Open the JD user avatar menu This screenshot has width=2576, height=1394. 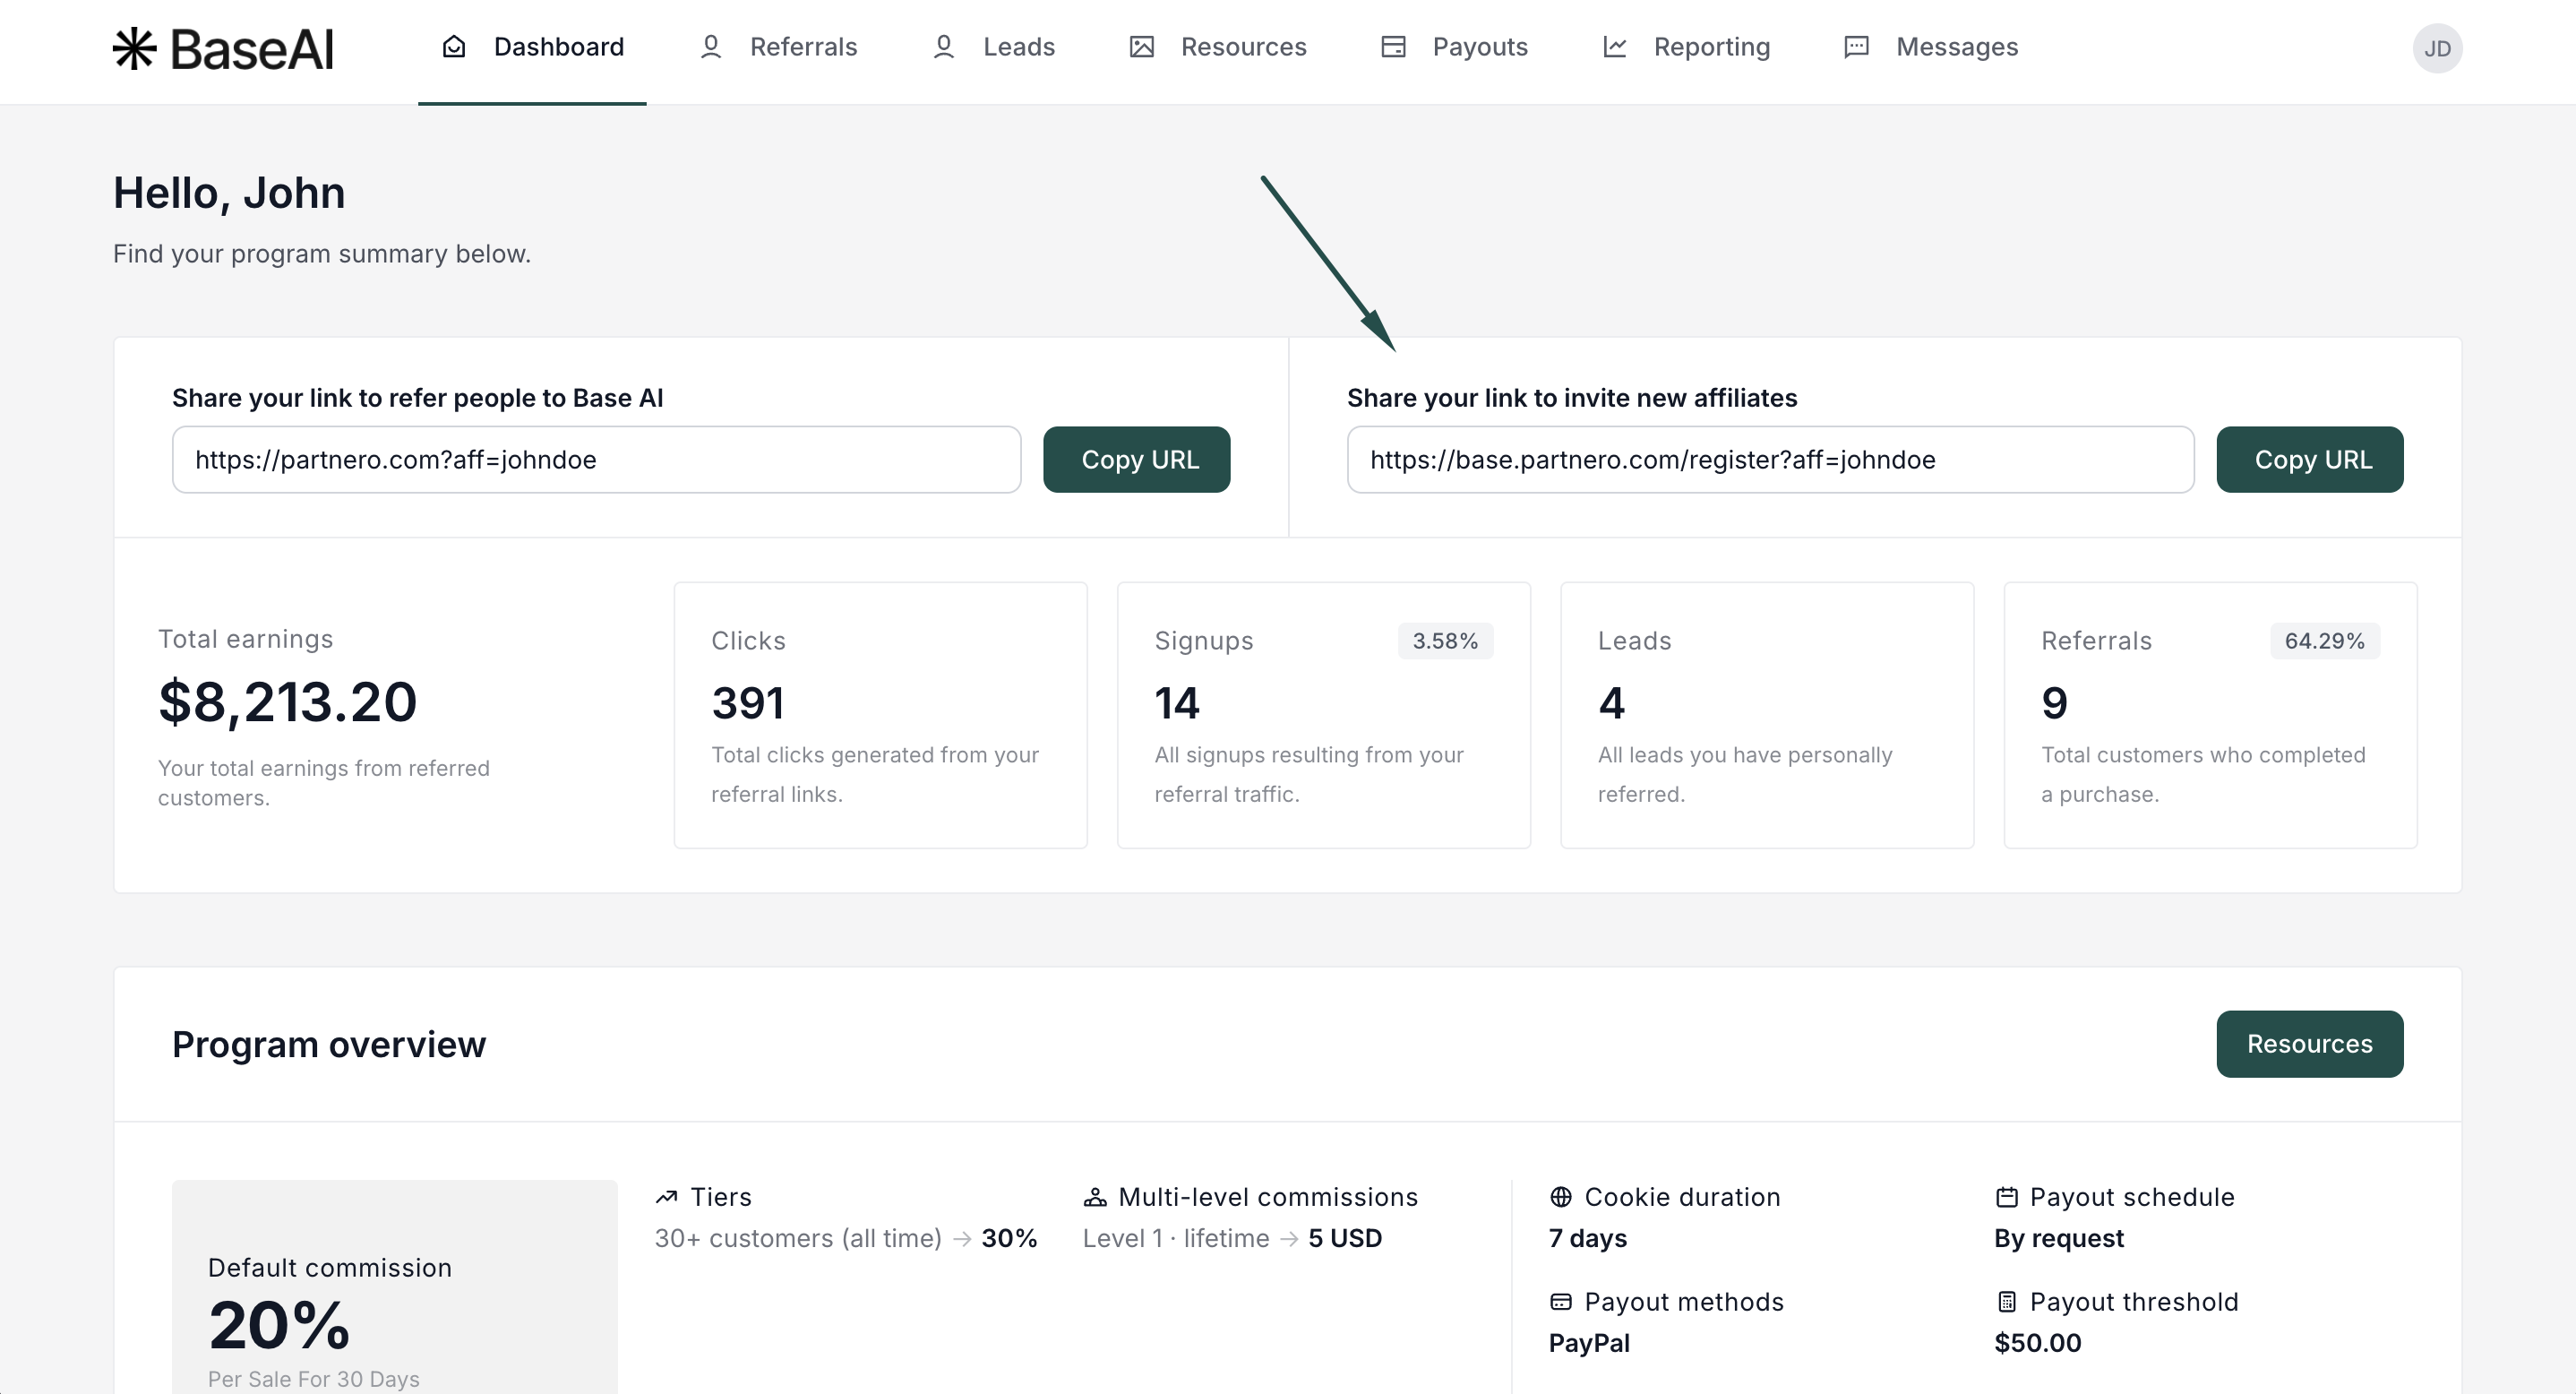click(2437, 48)
